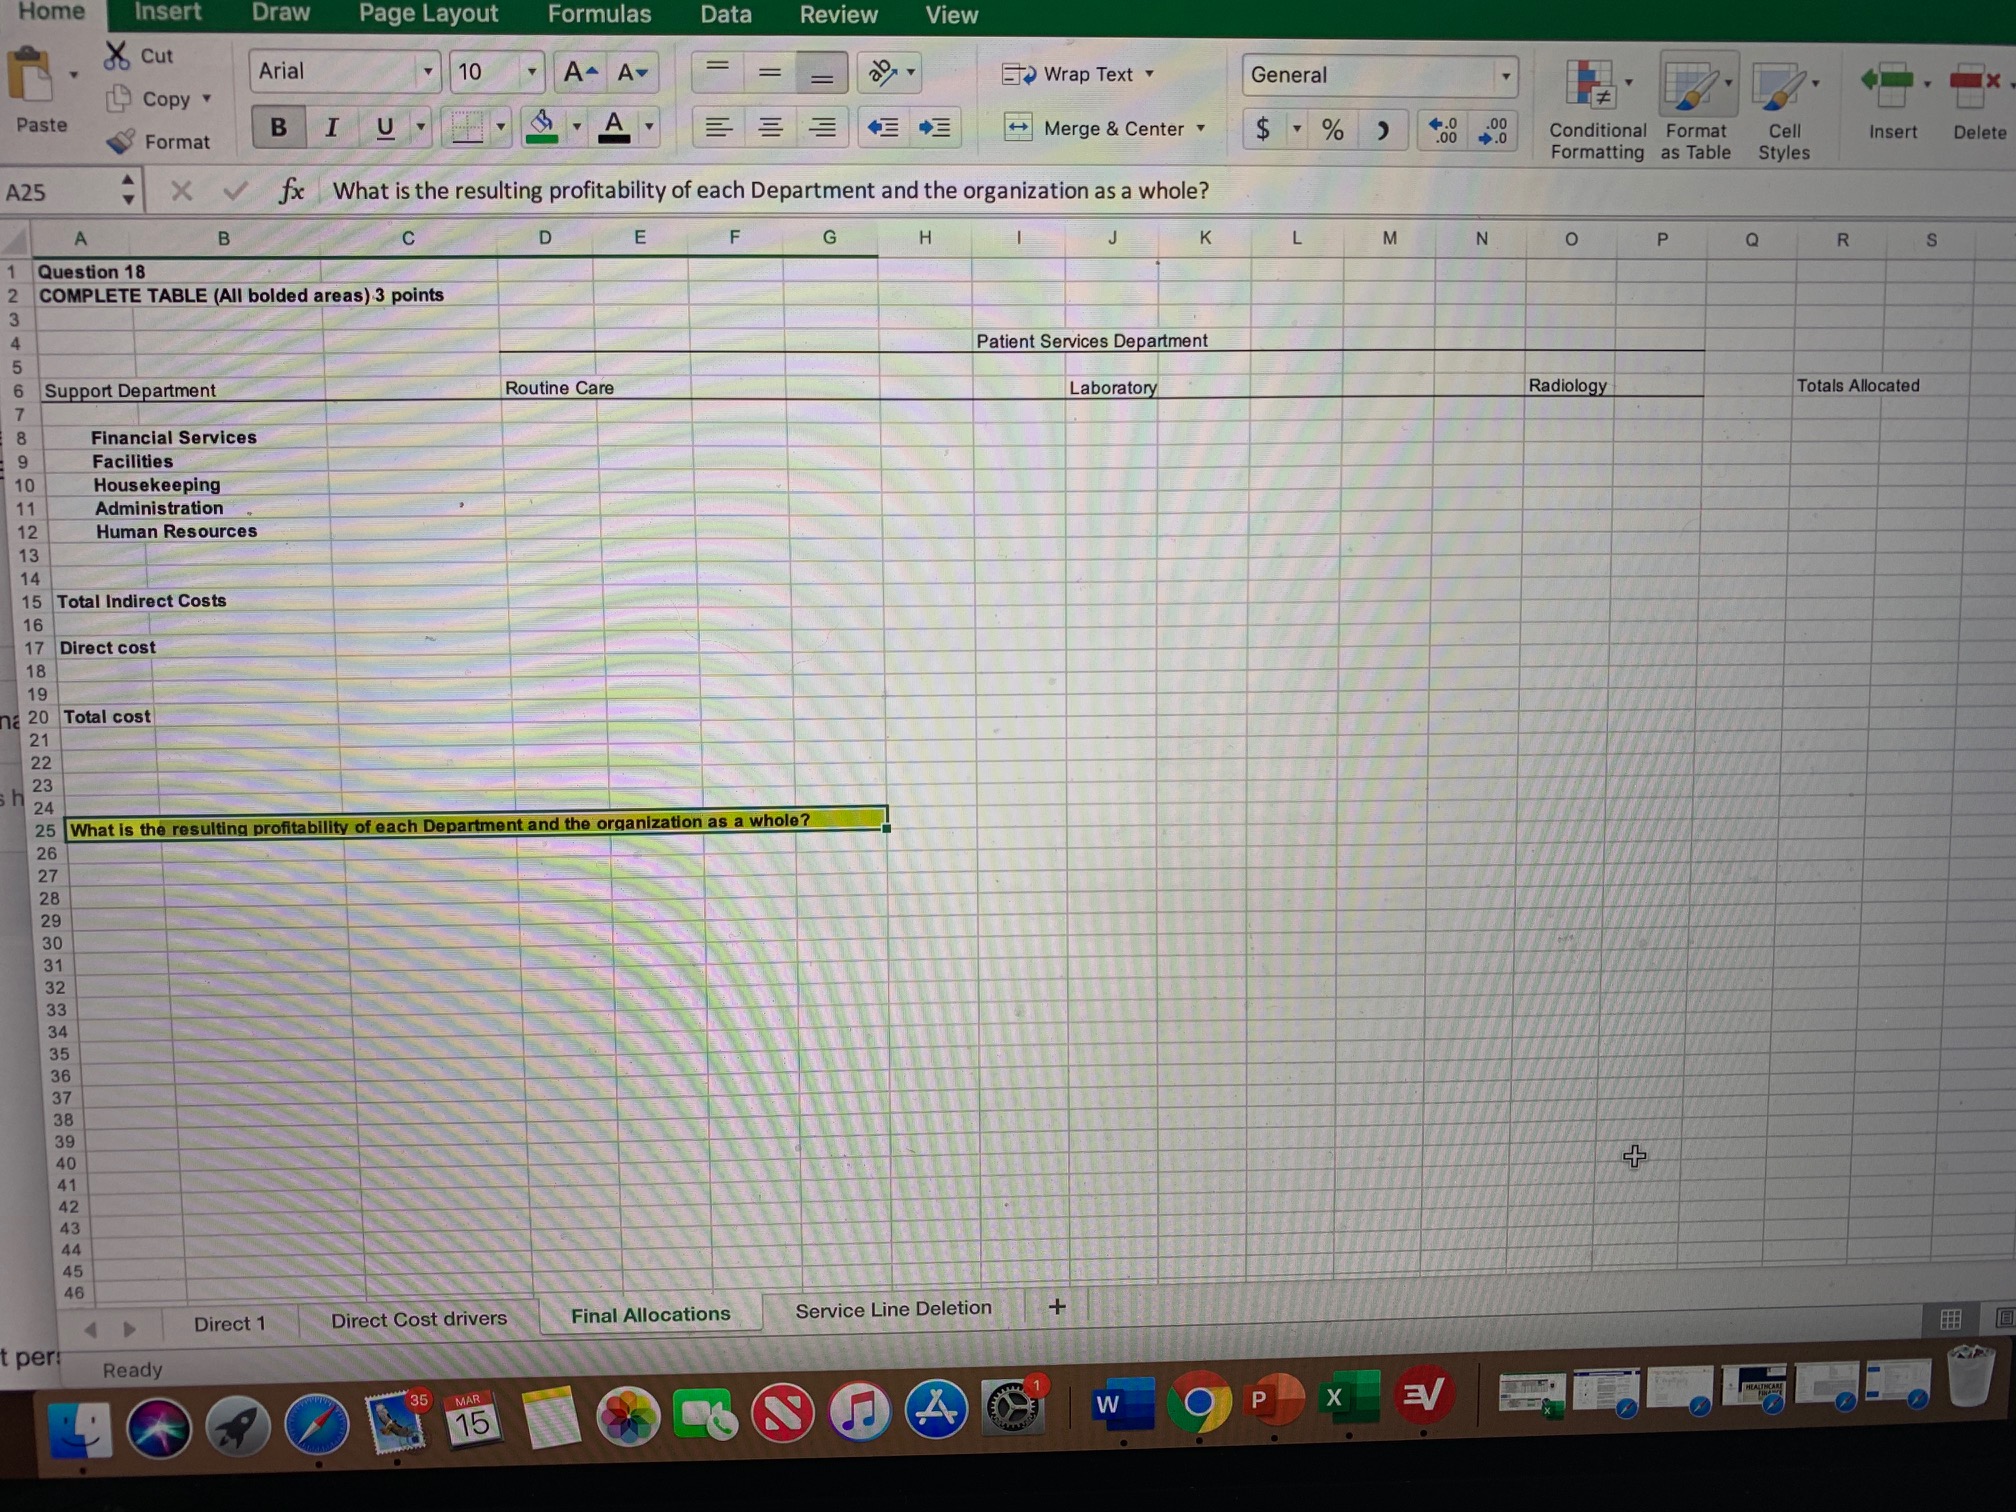Open the General number format dropdown

click(1506, 75)
